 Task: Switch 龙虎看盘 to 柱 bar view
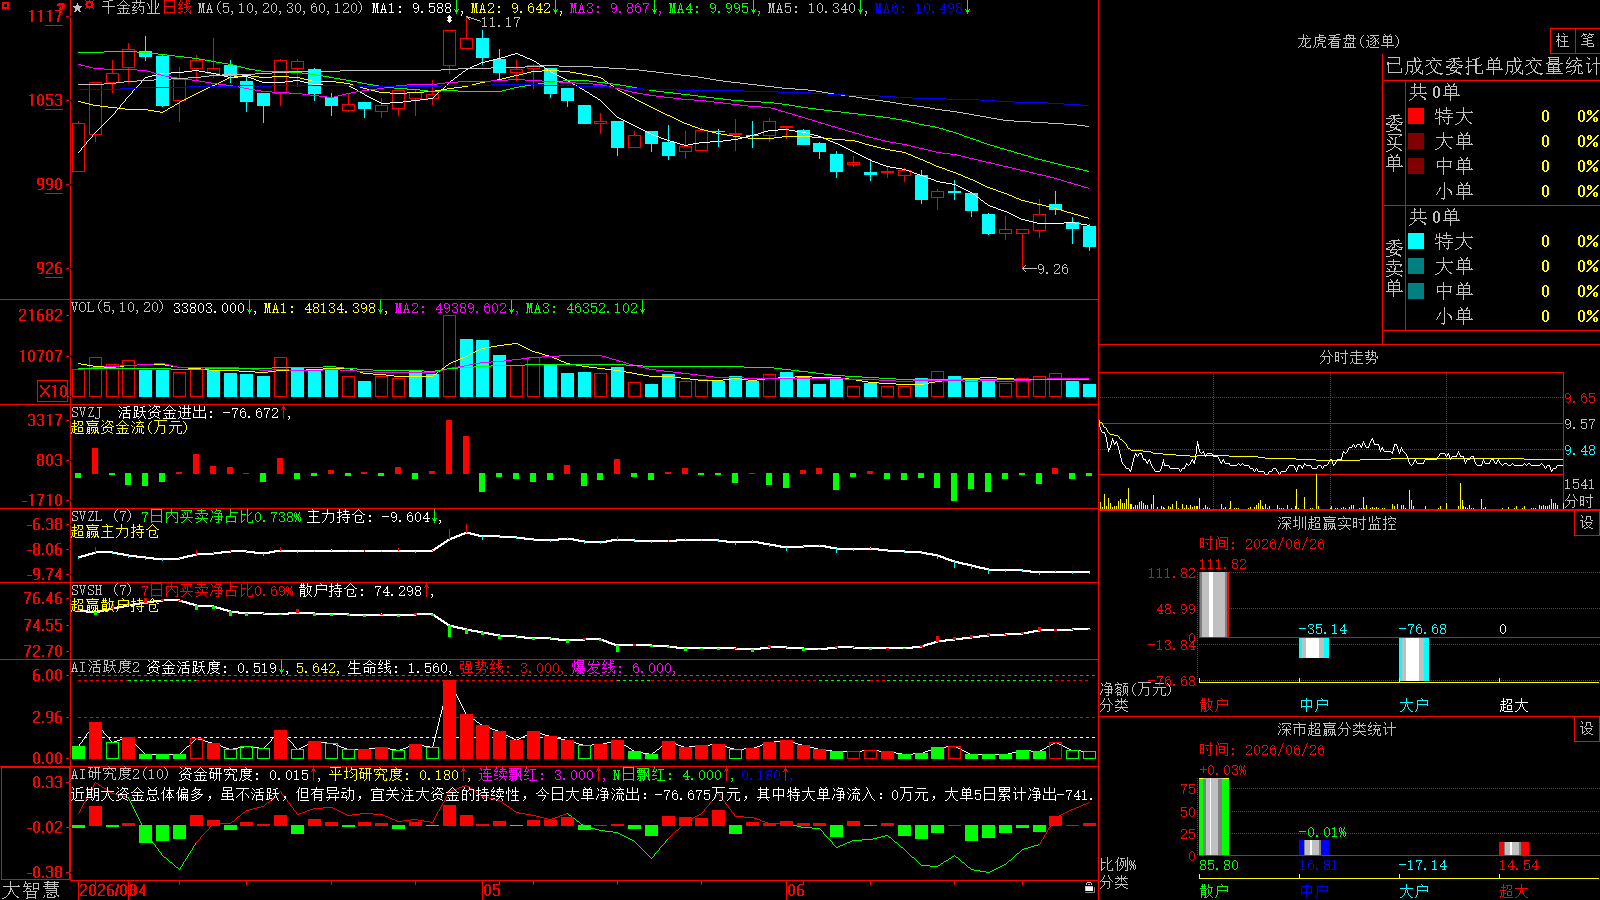point(1562,40)
